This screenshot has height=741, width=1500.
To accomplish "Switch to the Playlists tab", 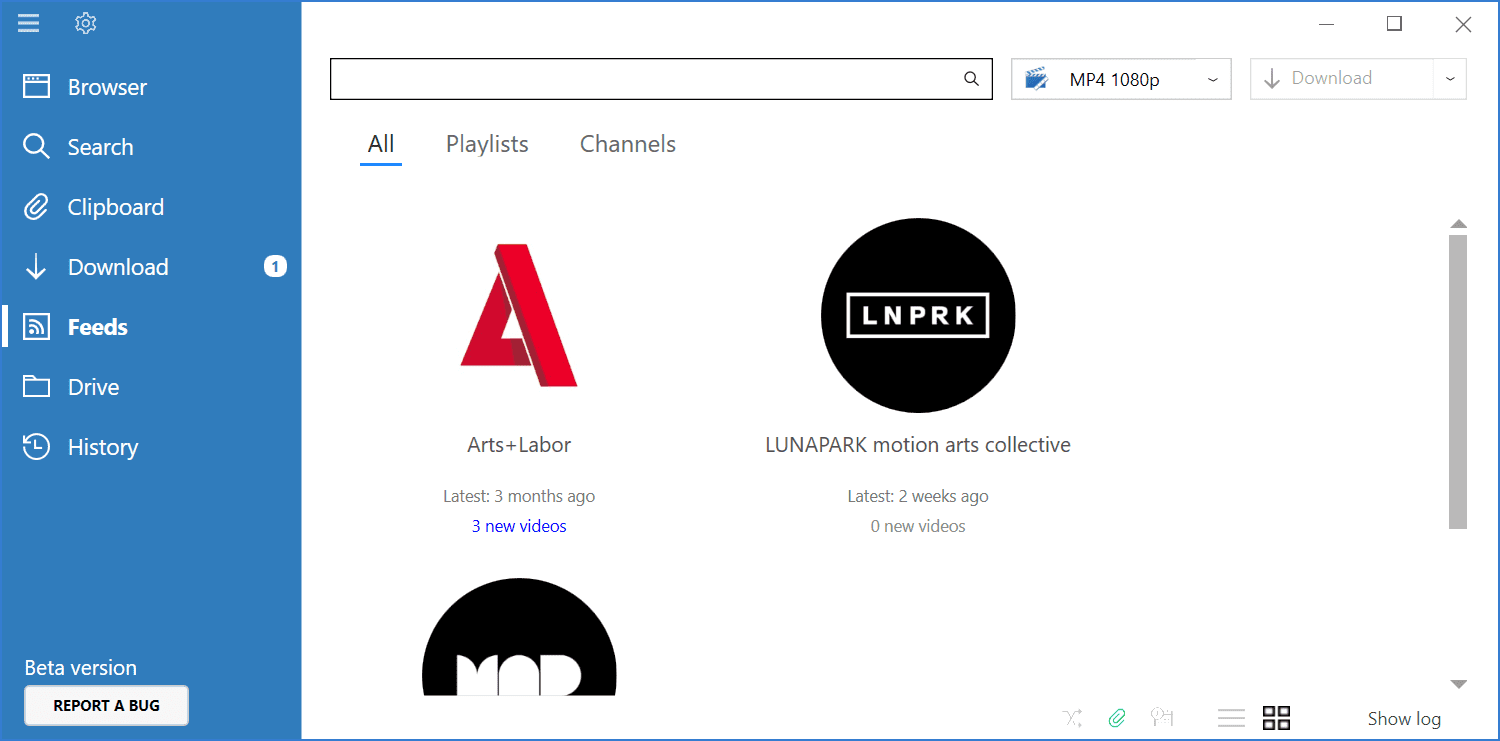I will click(487, 144).
